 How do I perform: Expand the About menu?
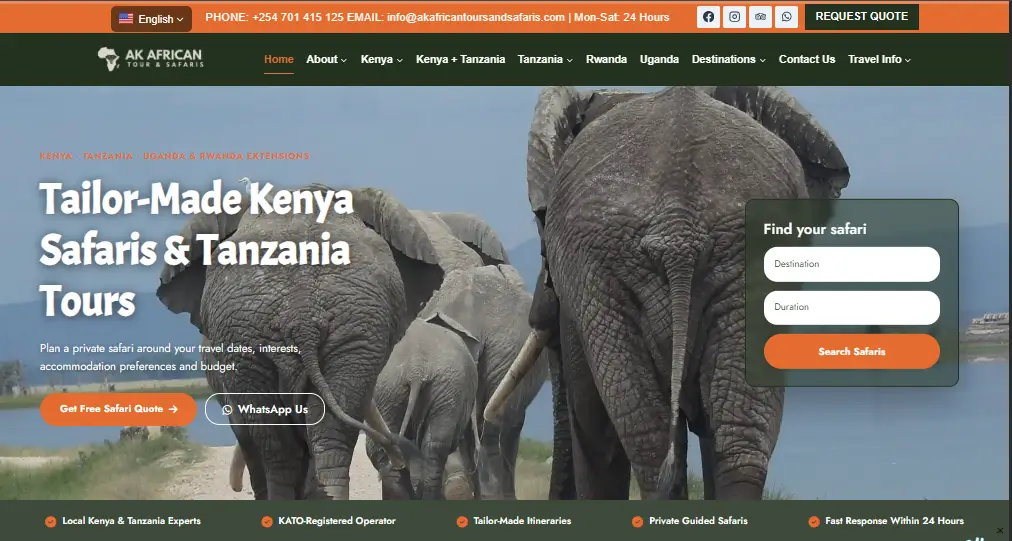(326, 59)
